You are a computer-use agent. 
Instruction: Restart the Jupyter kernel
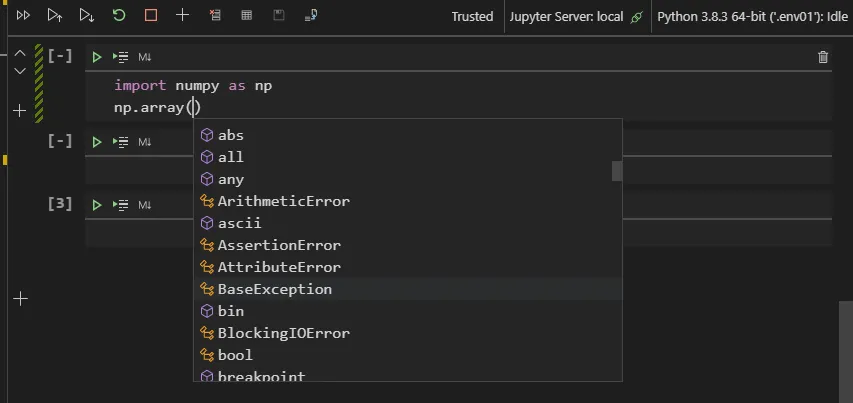click(119, 16)
